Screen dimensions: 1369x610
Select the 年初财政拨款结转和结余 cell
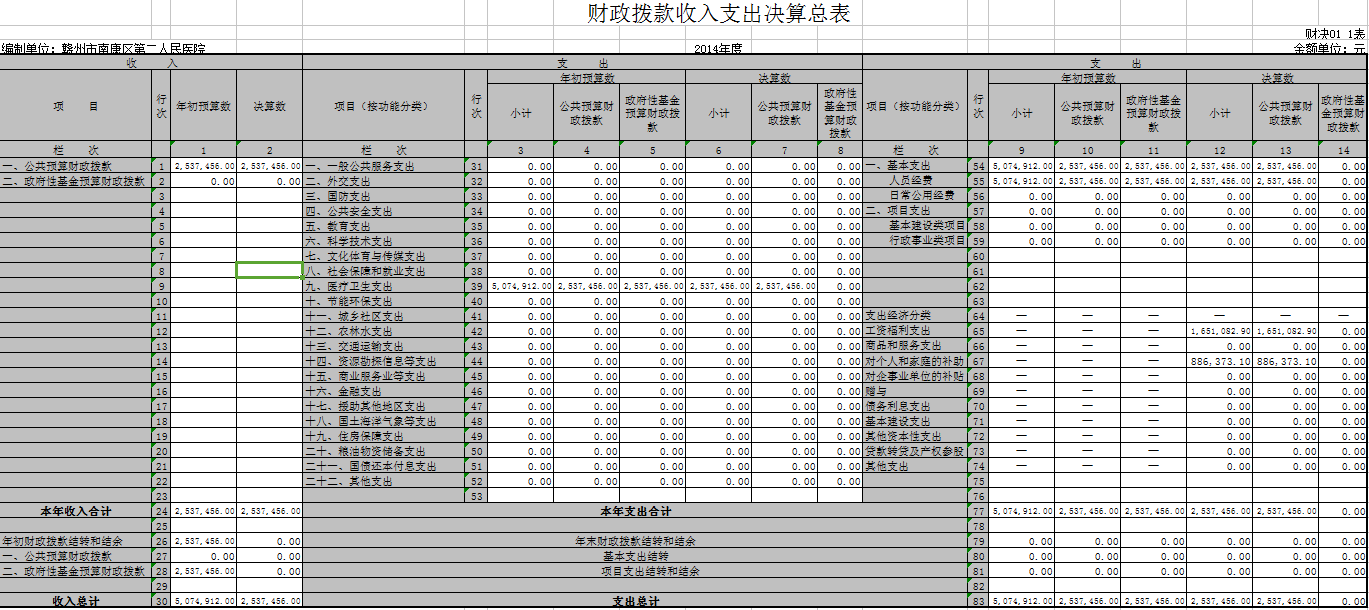pyautogui.click(x=76, y=542)
